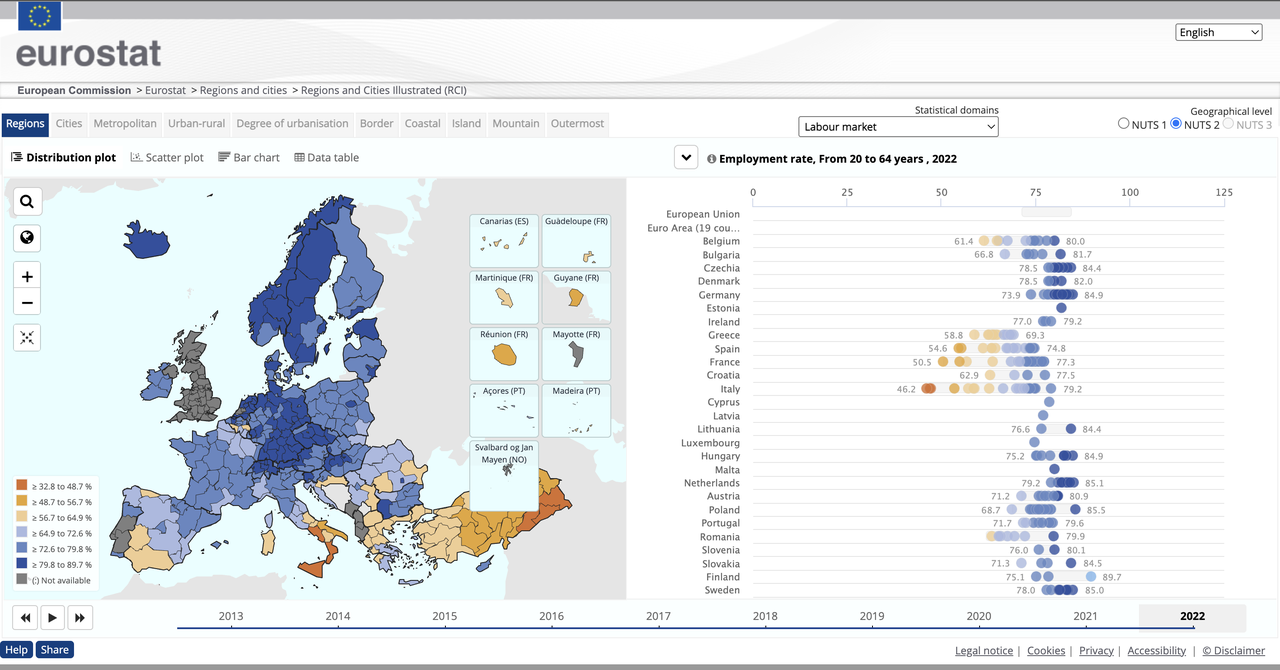The width and height of the screenshot is (1280, 670).
Task: Select year 2019 on the timeline
Action: tap(872, 617)
